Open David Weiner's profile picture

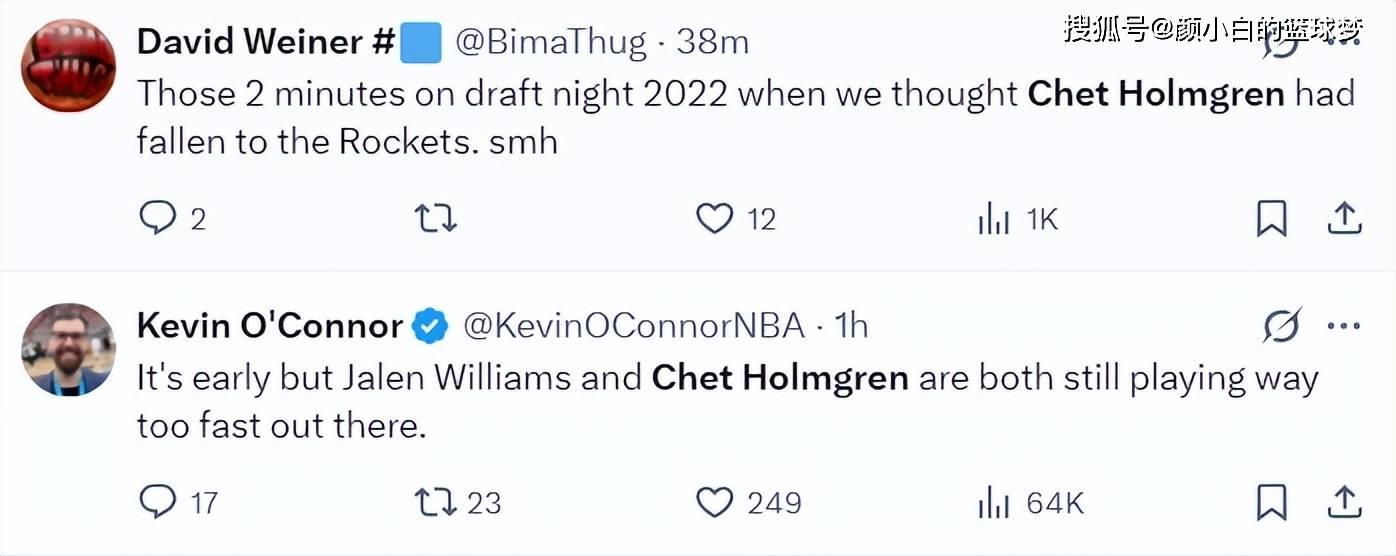pyautogui.click(x=69, y=66)
